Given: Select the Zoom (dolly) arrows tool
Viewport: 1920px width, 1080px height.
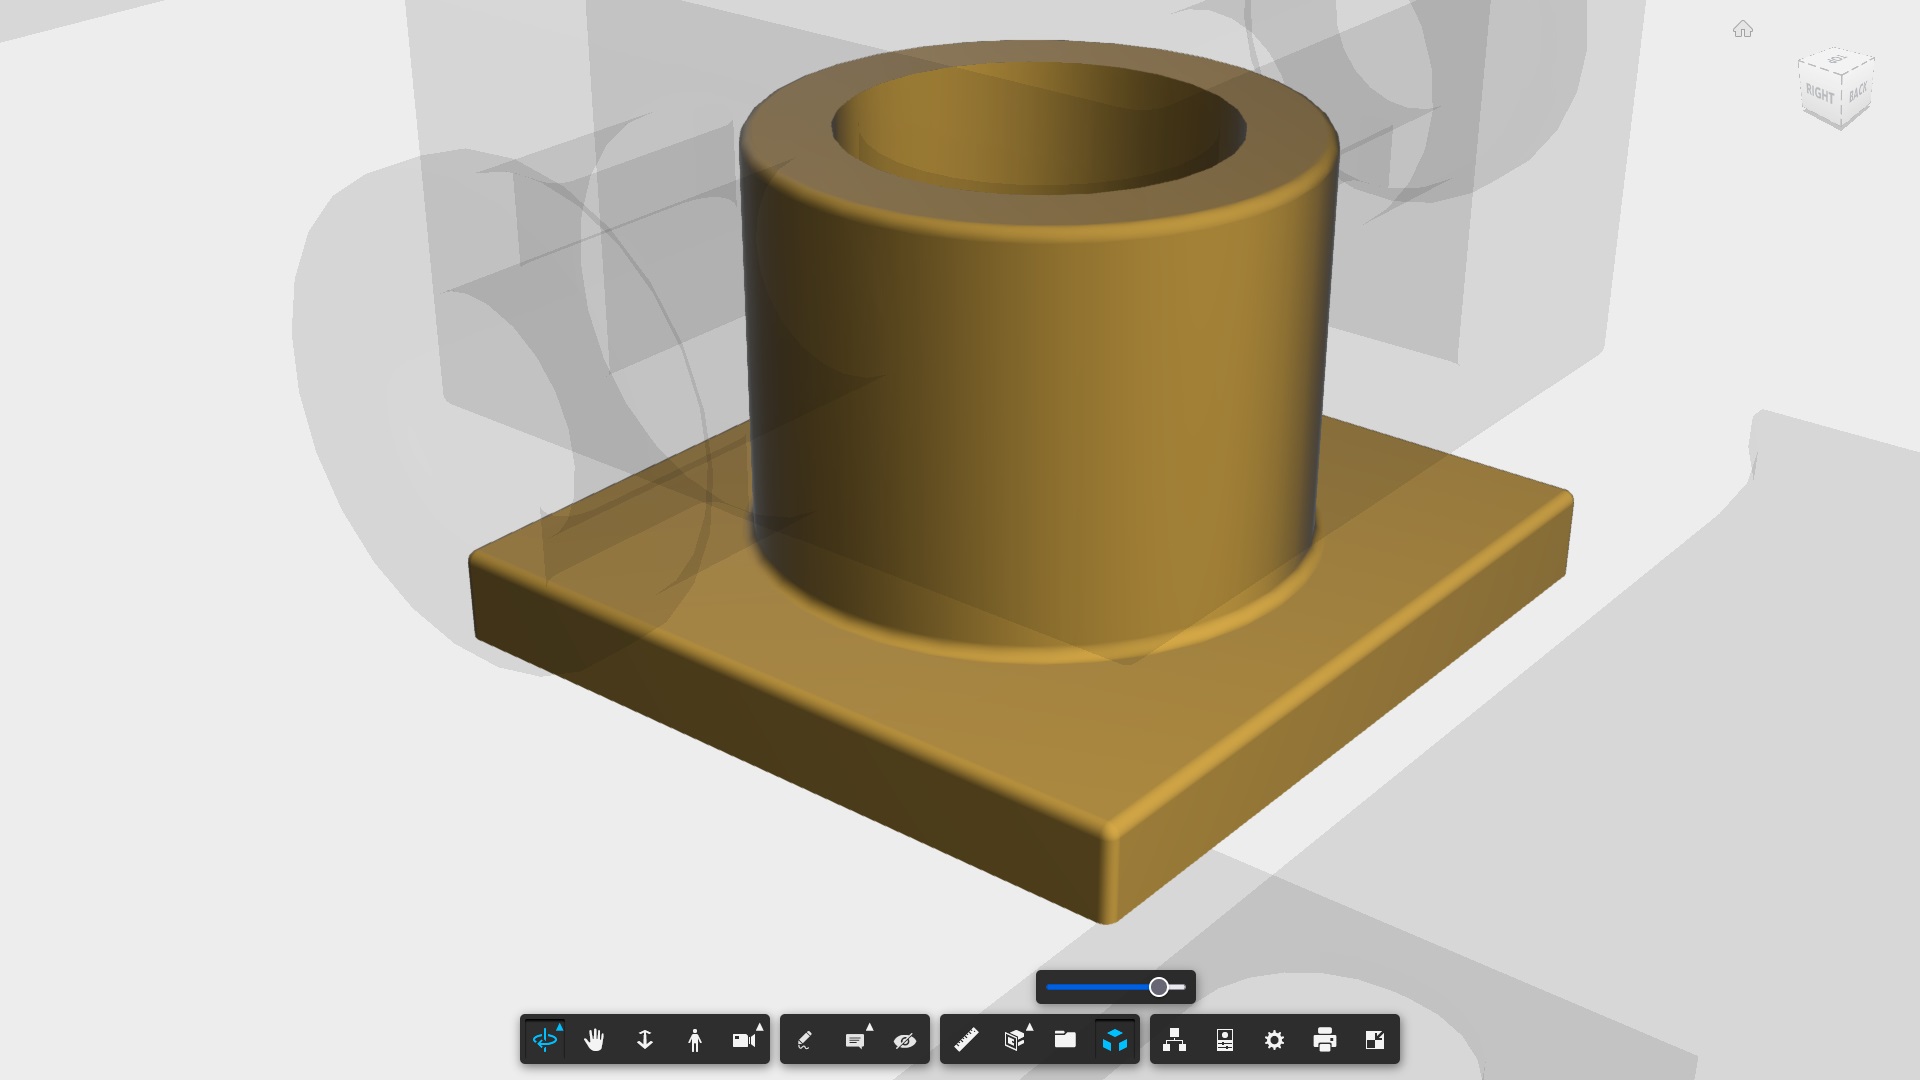Looking at the screenshot, I should point(645,1040).
